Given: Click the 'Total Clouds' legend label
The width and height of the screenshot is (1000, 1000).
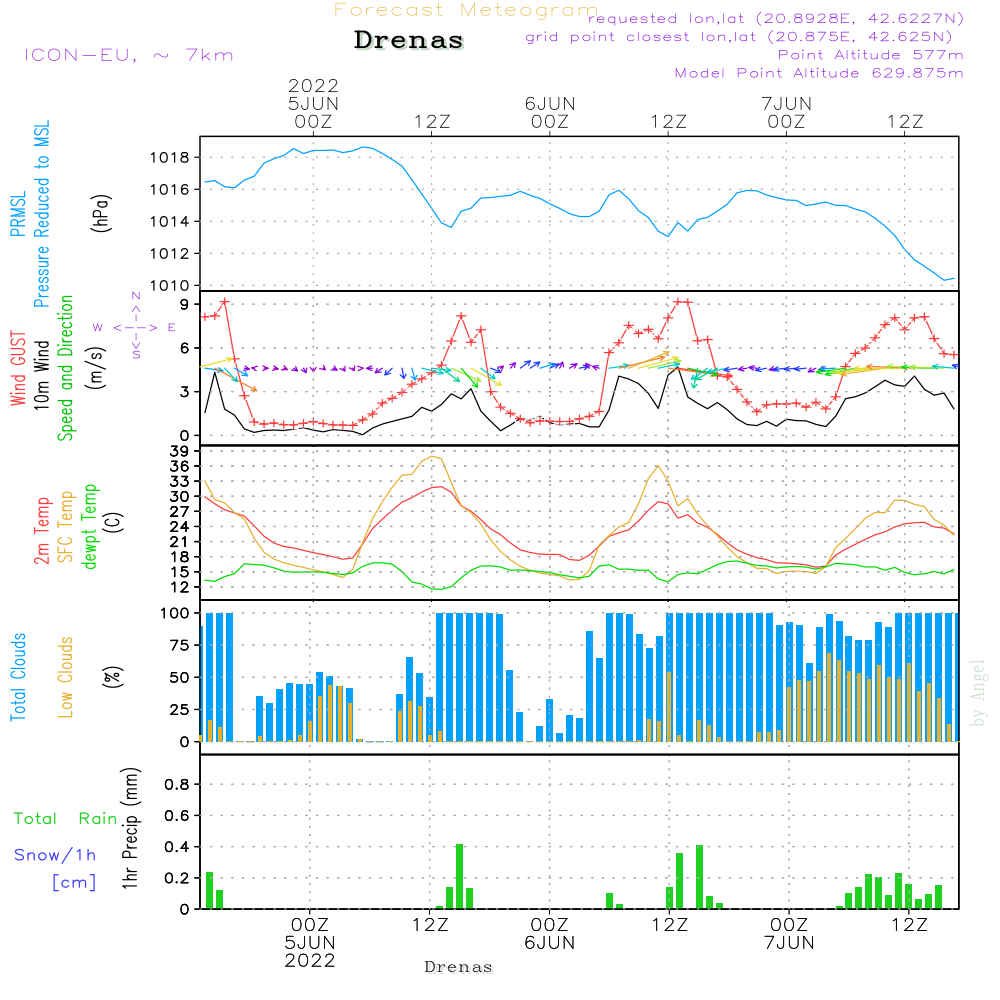Looking at the screenshot, I should tap(18, 677).
